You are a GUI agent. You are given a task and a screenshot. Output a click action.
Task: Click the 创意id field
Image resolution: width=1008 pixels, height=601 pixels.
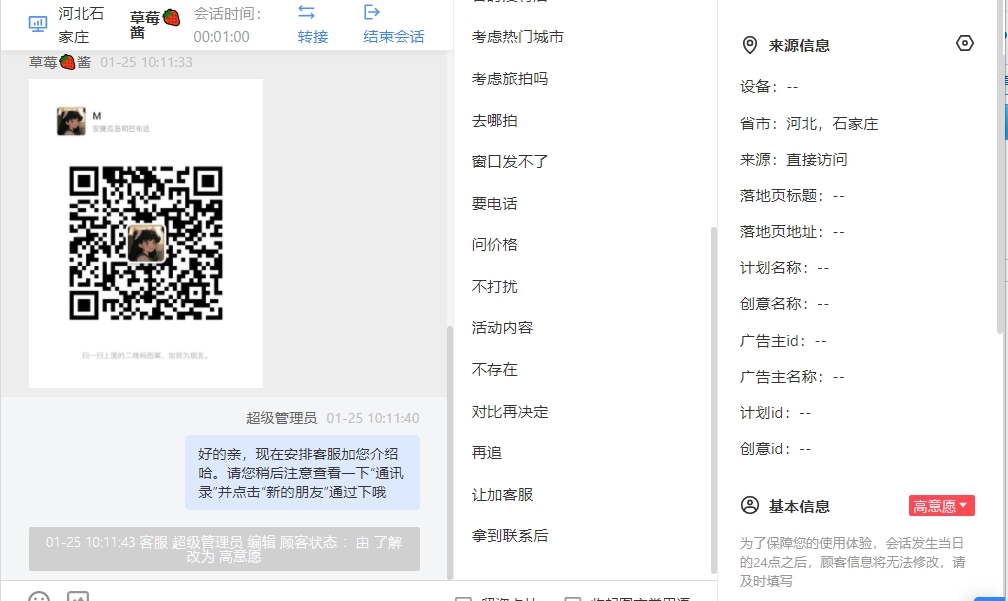pyautogui.click(x=775, y=449)
